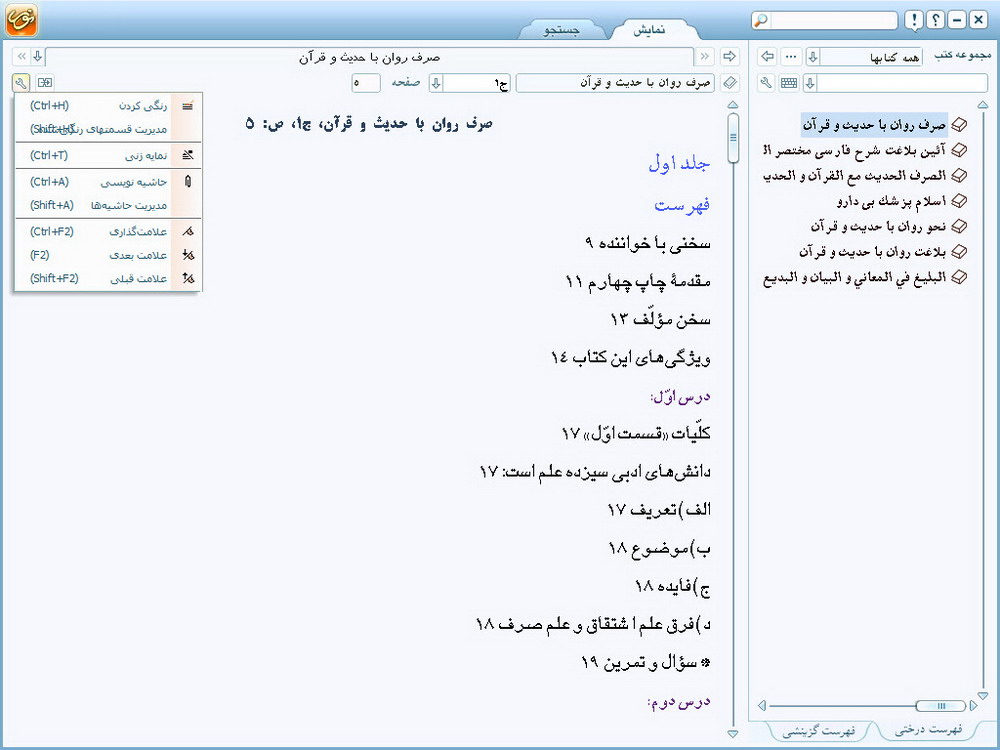
Task: Click the double-chevron button at the title field's right end
Action: [704, 57]
